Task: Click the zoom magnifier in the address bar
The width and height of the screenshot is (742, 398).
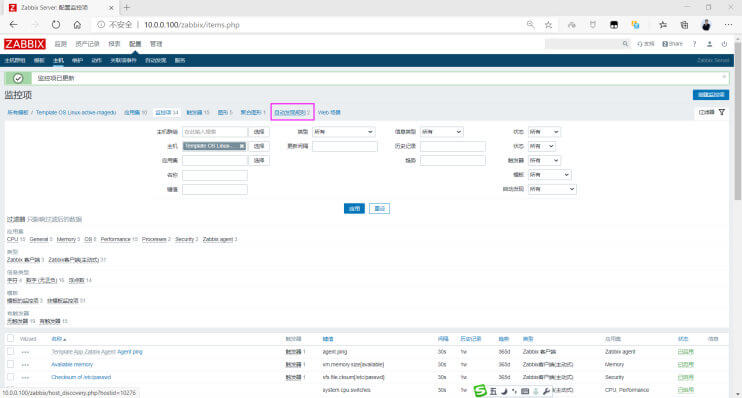Action: coord(530,25)
